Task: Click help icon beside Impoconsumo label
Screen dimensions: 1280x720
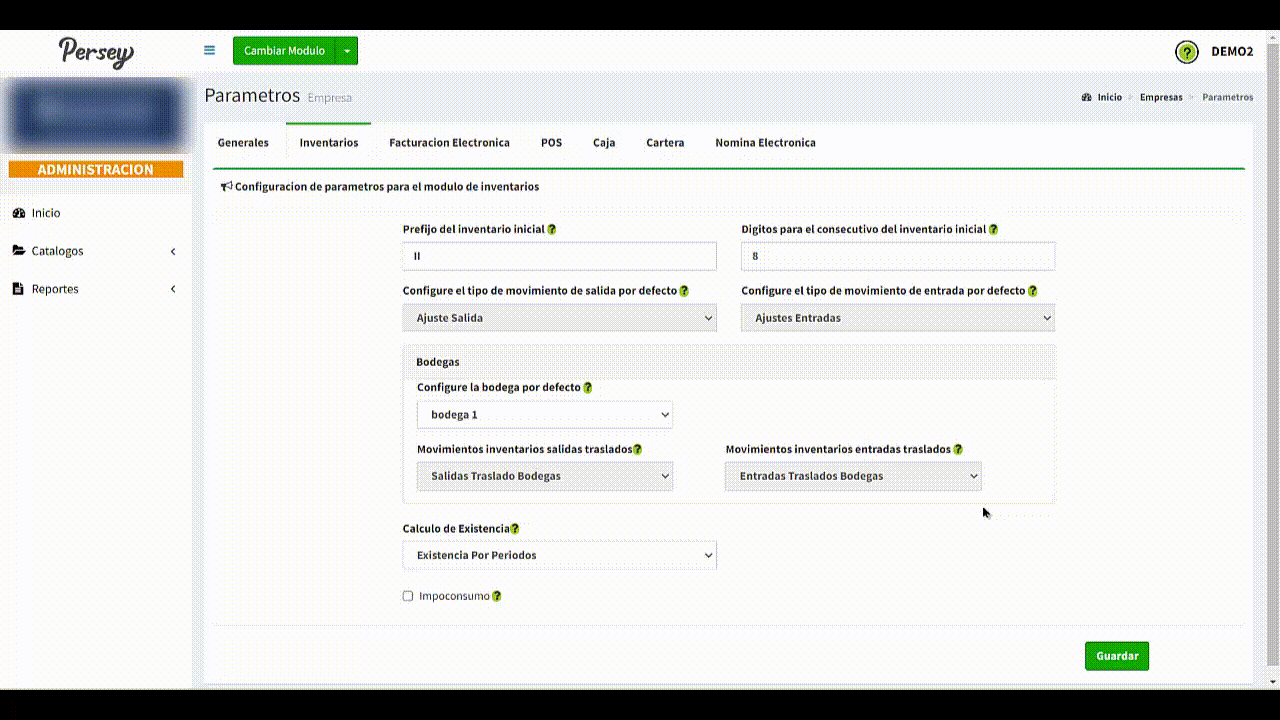Action: (x=497, y=596)
